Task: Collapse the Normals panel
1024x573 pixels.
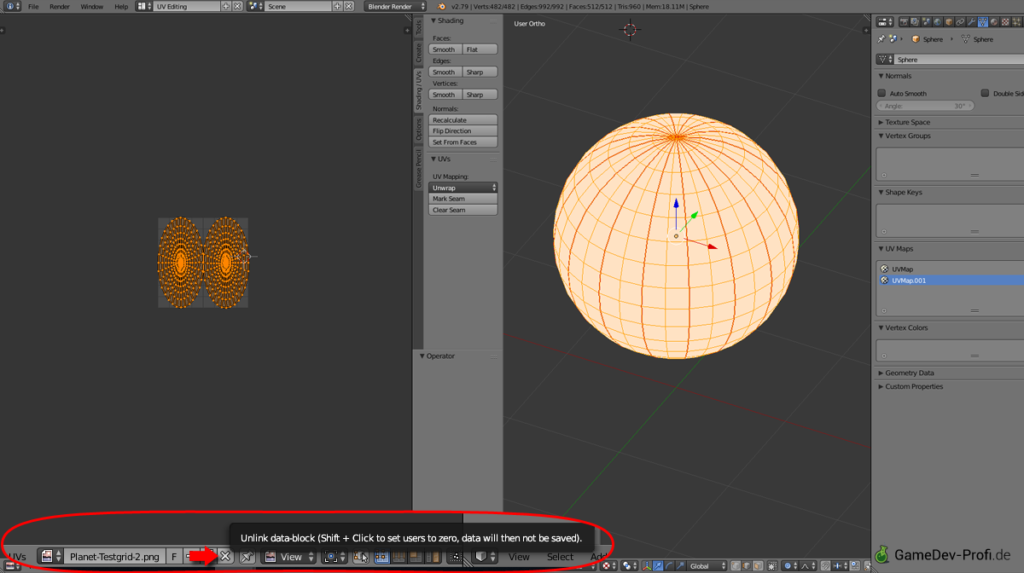Action: pyautogui.click(x=895, y=76)
